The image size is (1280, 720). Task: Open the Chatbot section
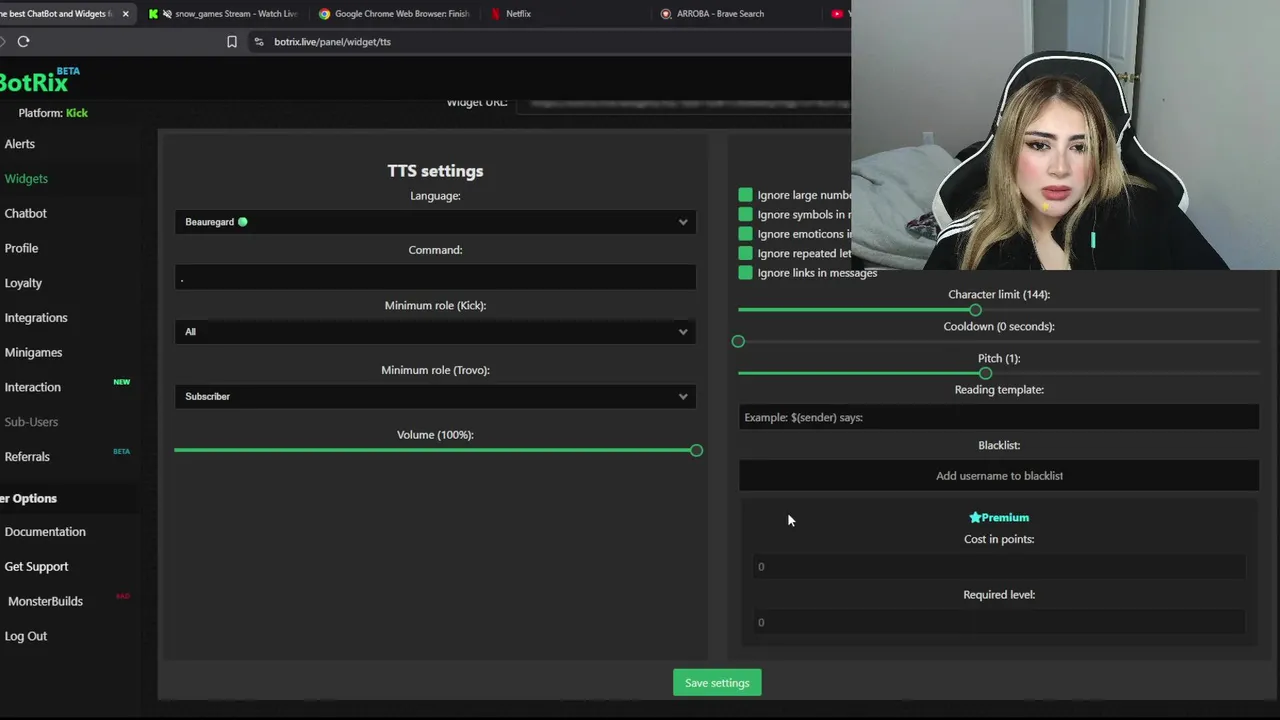[x=26, y=213]
